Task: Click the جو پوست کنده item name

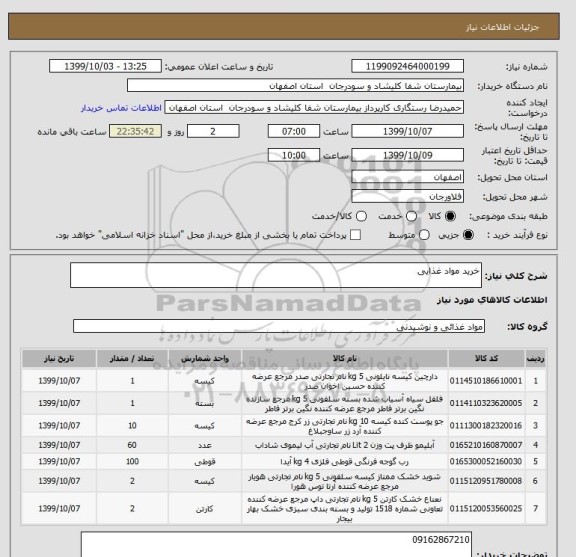Action: click(345, 426)
